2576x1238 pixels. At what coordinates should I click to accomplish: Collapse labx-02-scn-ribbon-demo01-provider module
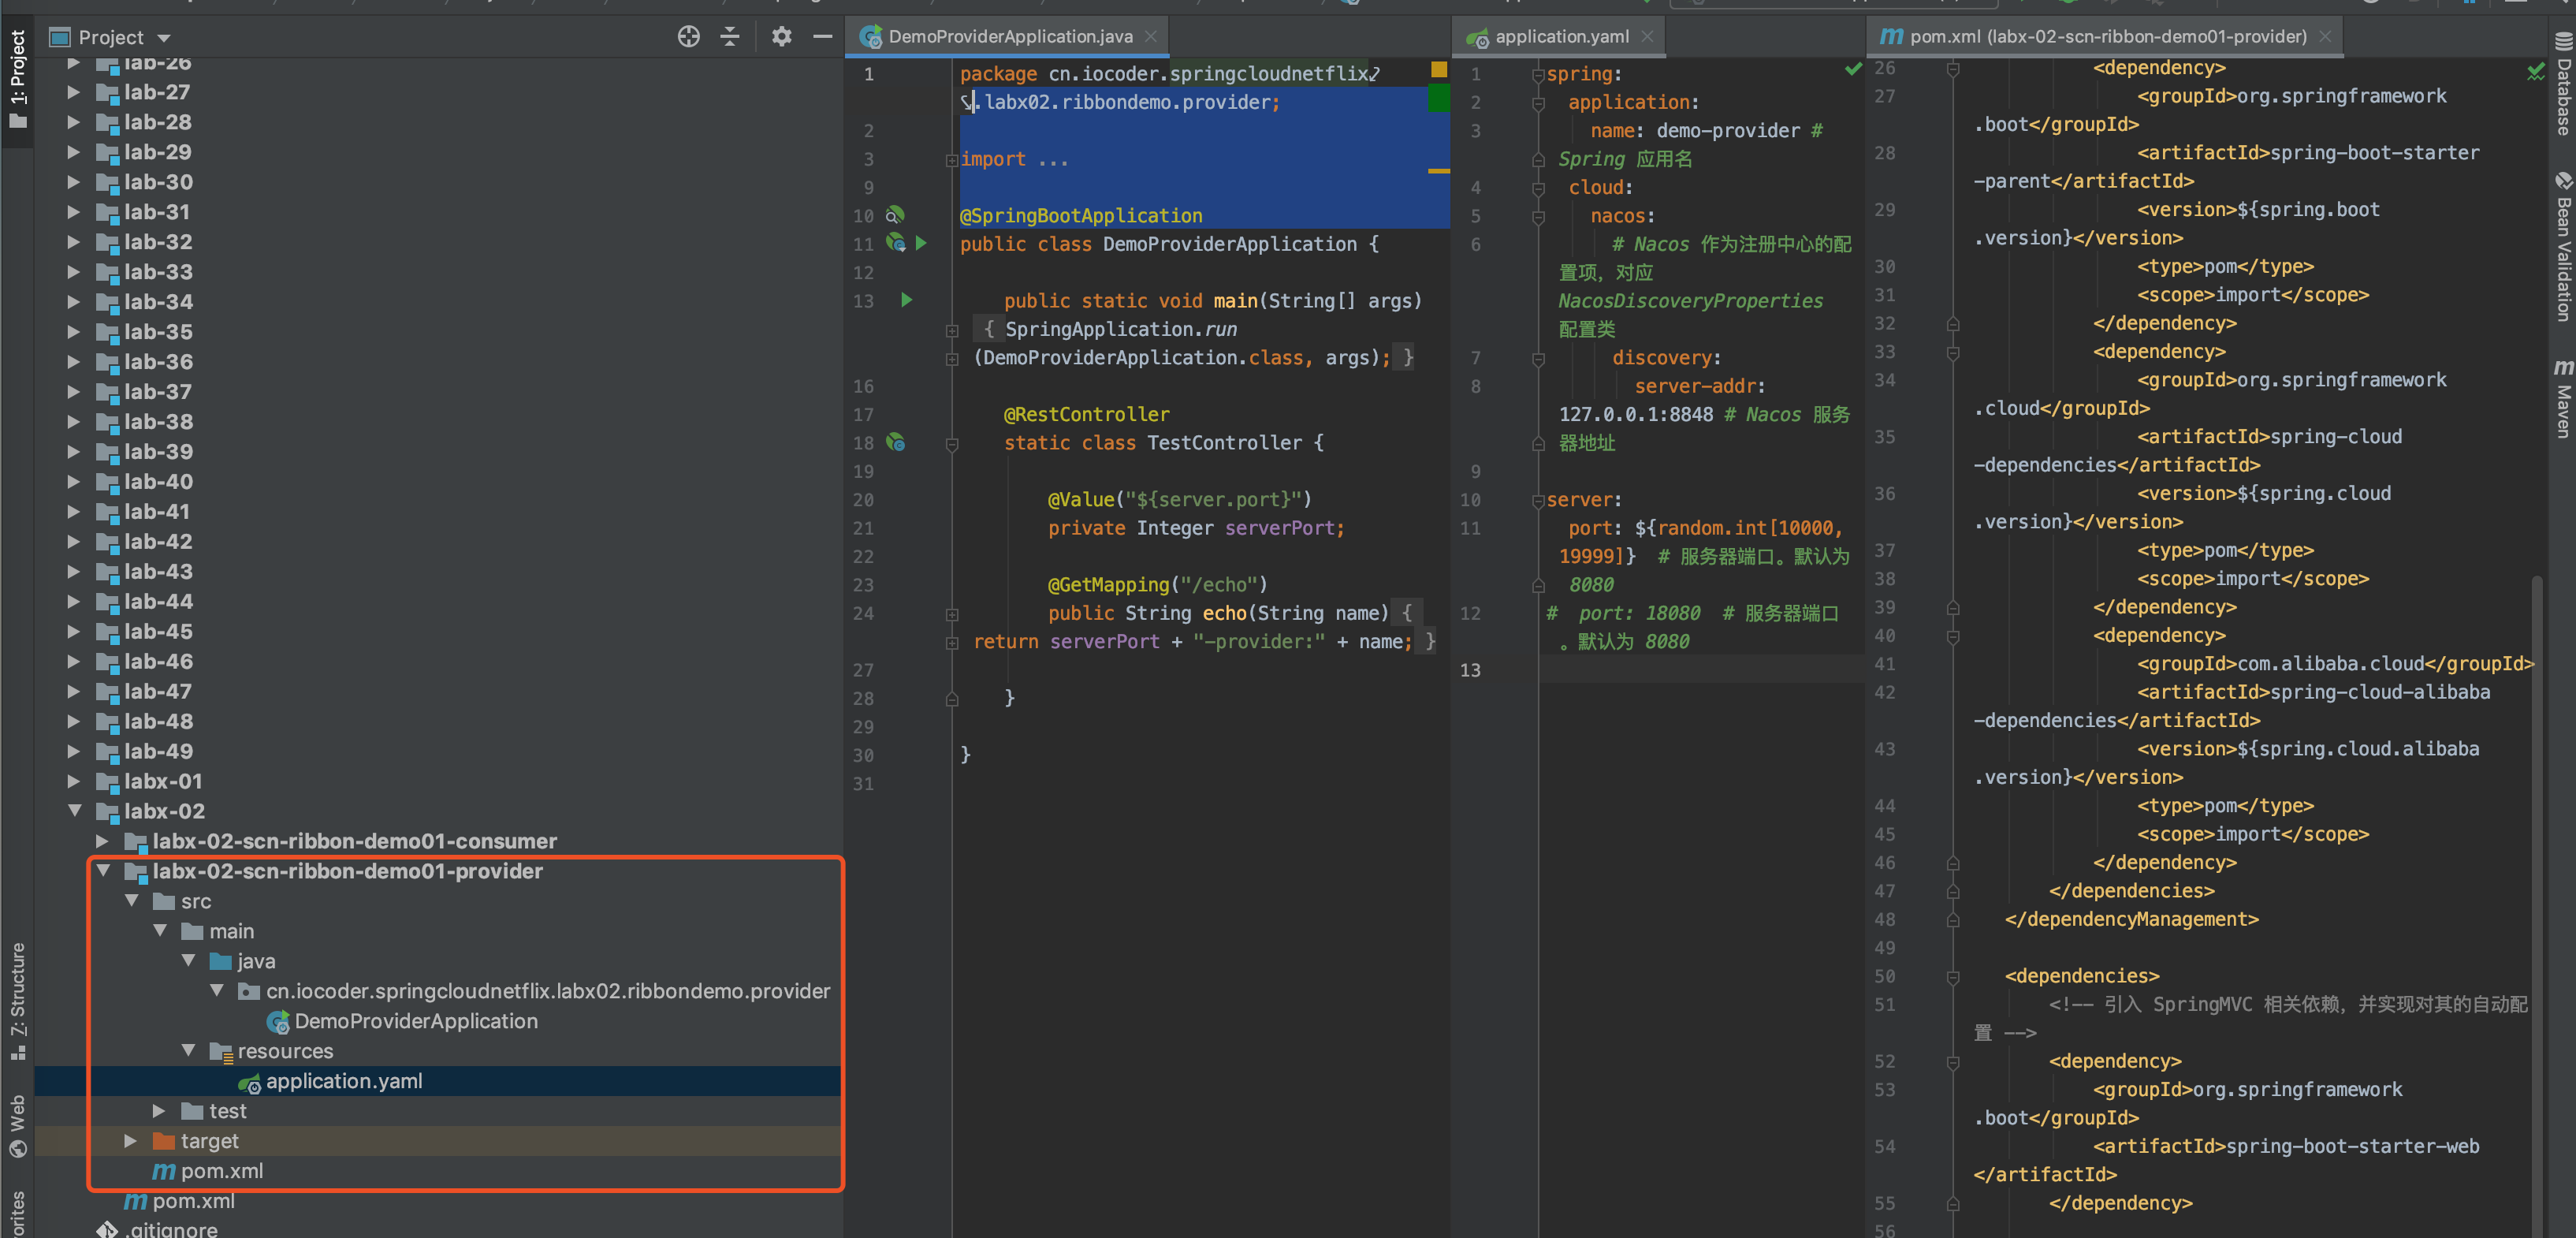pos(102,871)
